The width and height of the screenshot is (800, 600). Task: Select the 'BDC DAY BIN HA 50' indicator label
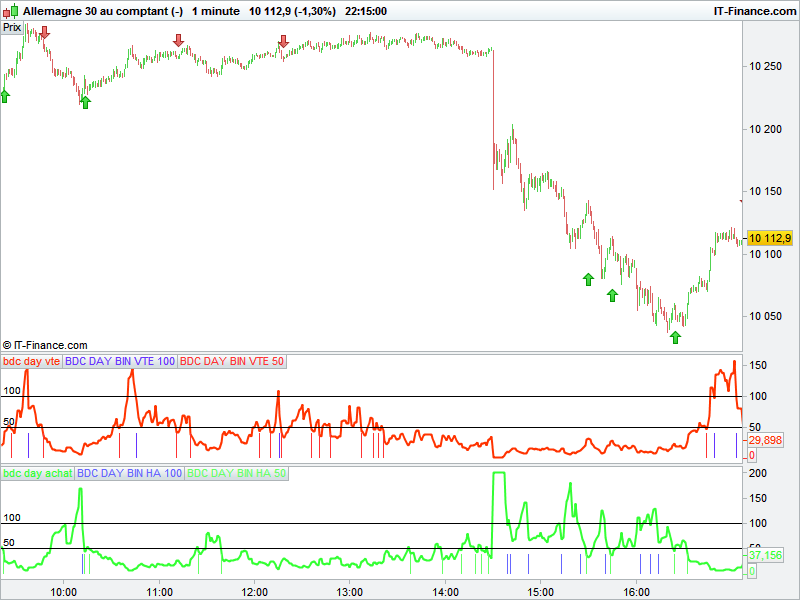click(x=236, y=473)
